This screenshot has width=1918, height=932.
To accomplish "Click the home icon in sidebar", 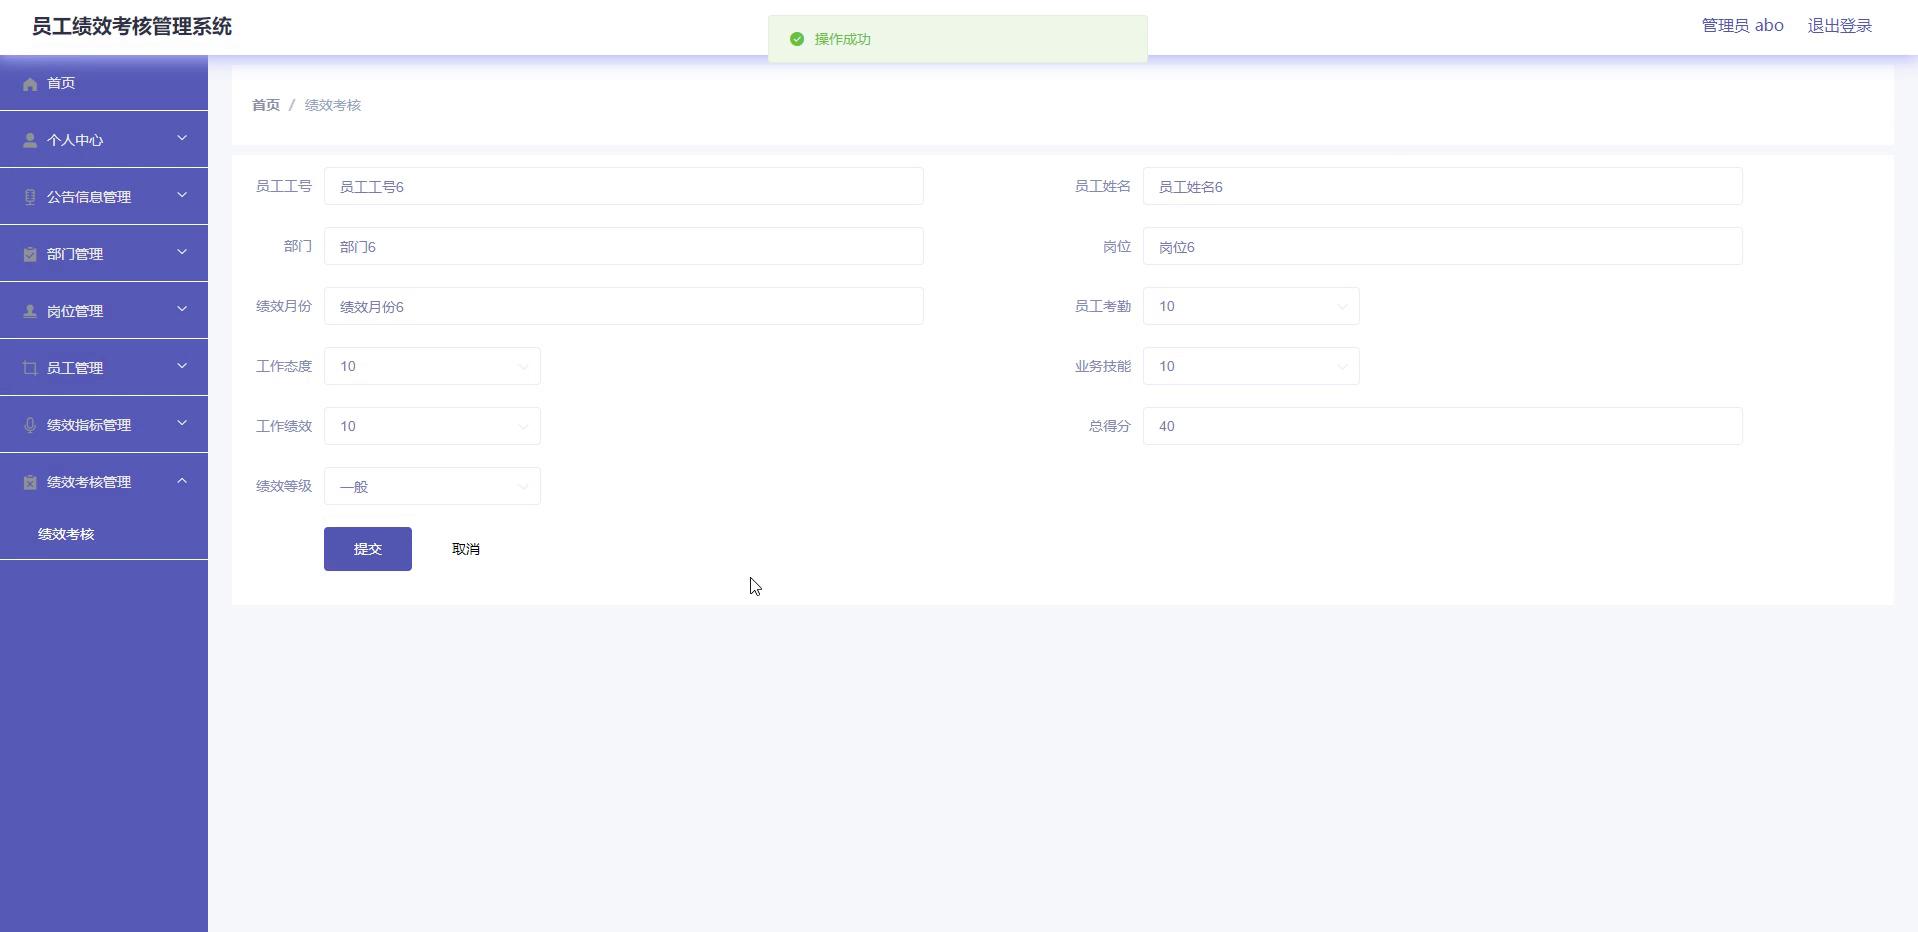I will [30, 84].
